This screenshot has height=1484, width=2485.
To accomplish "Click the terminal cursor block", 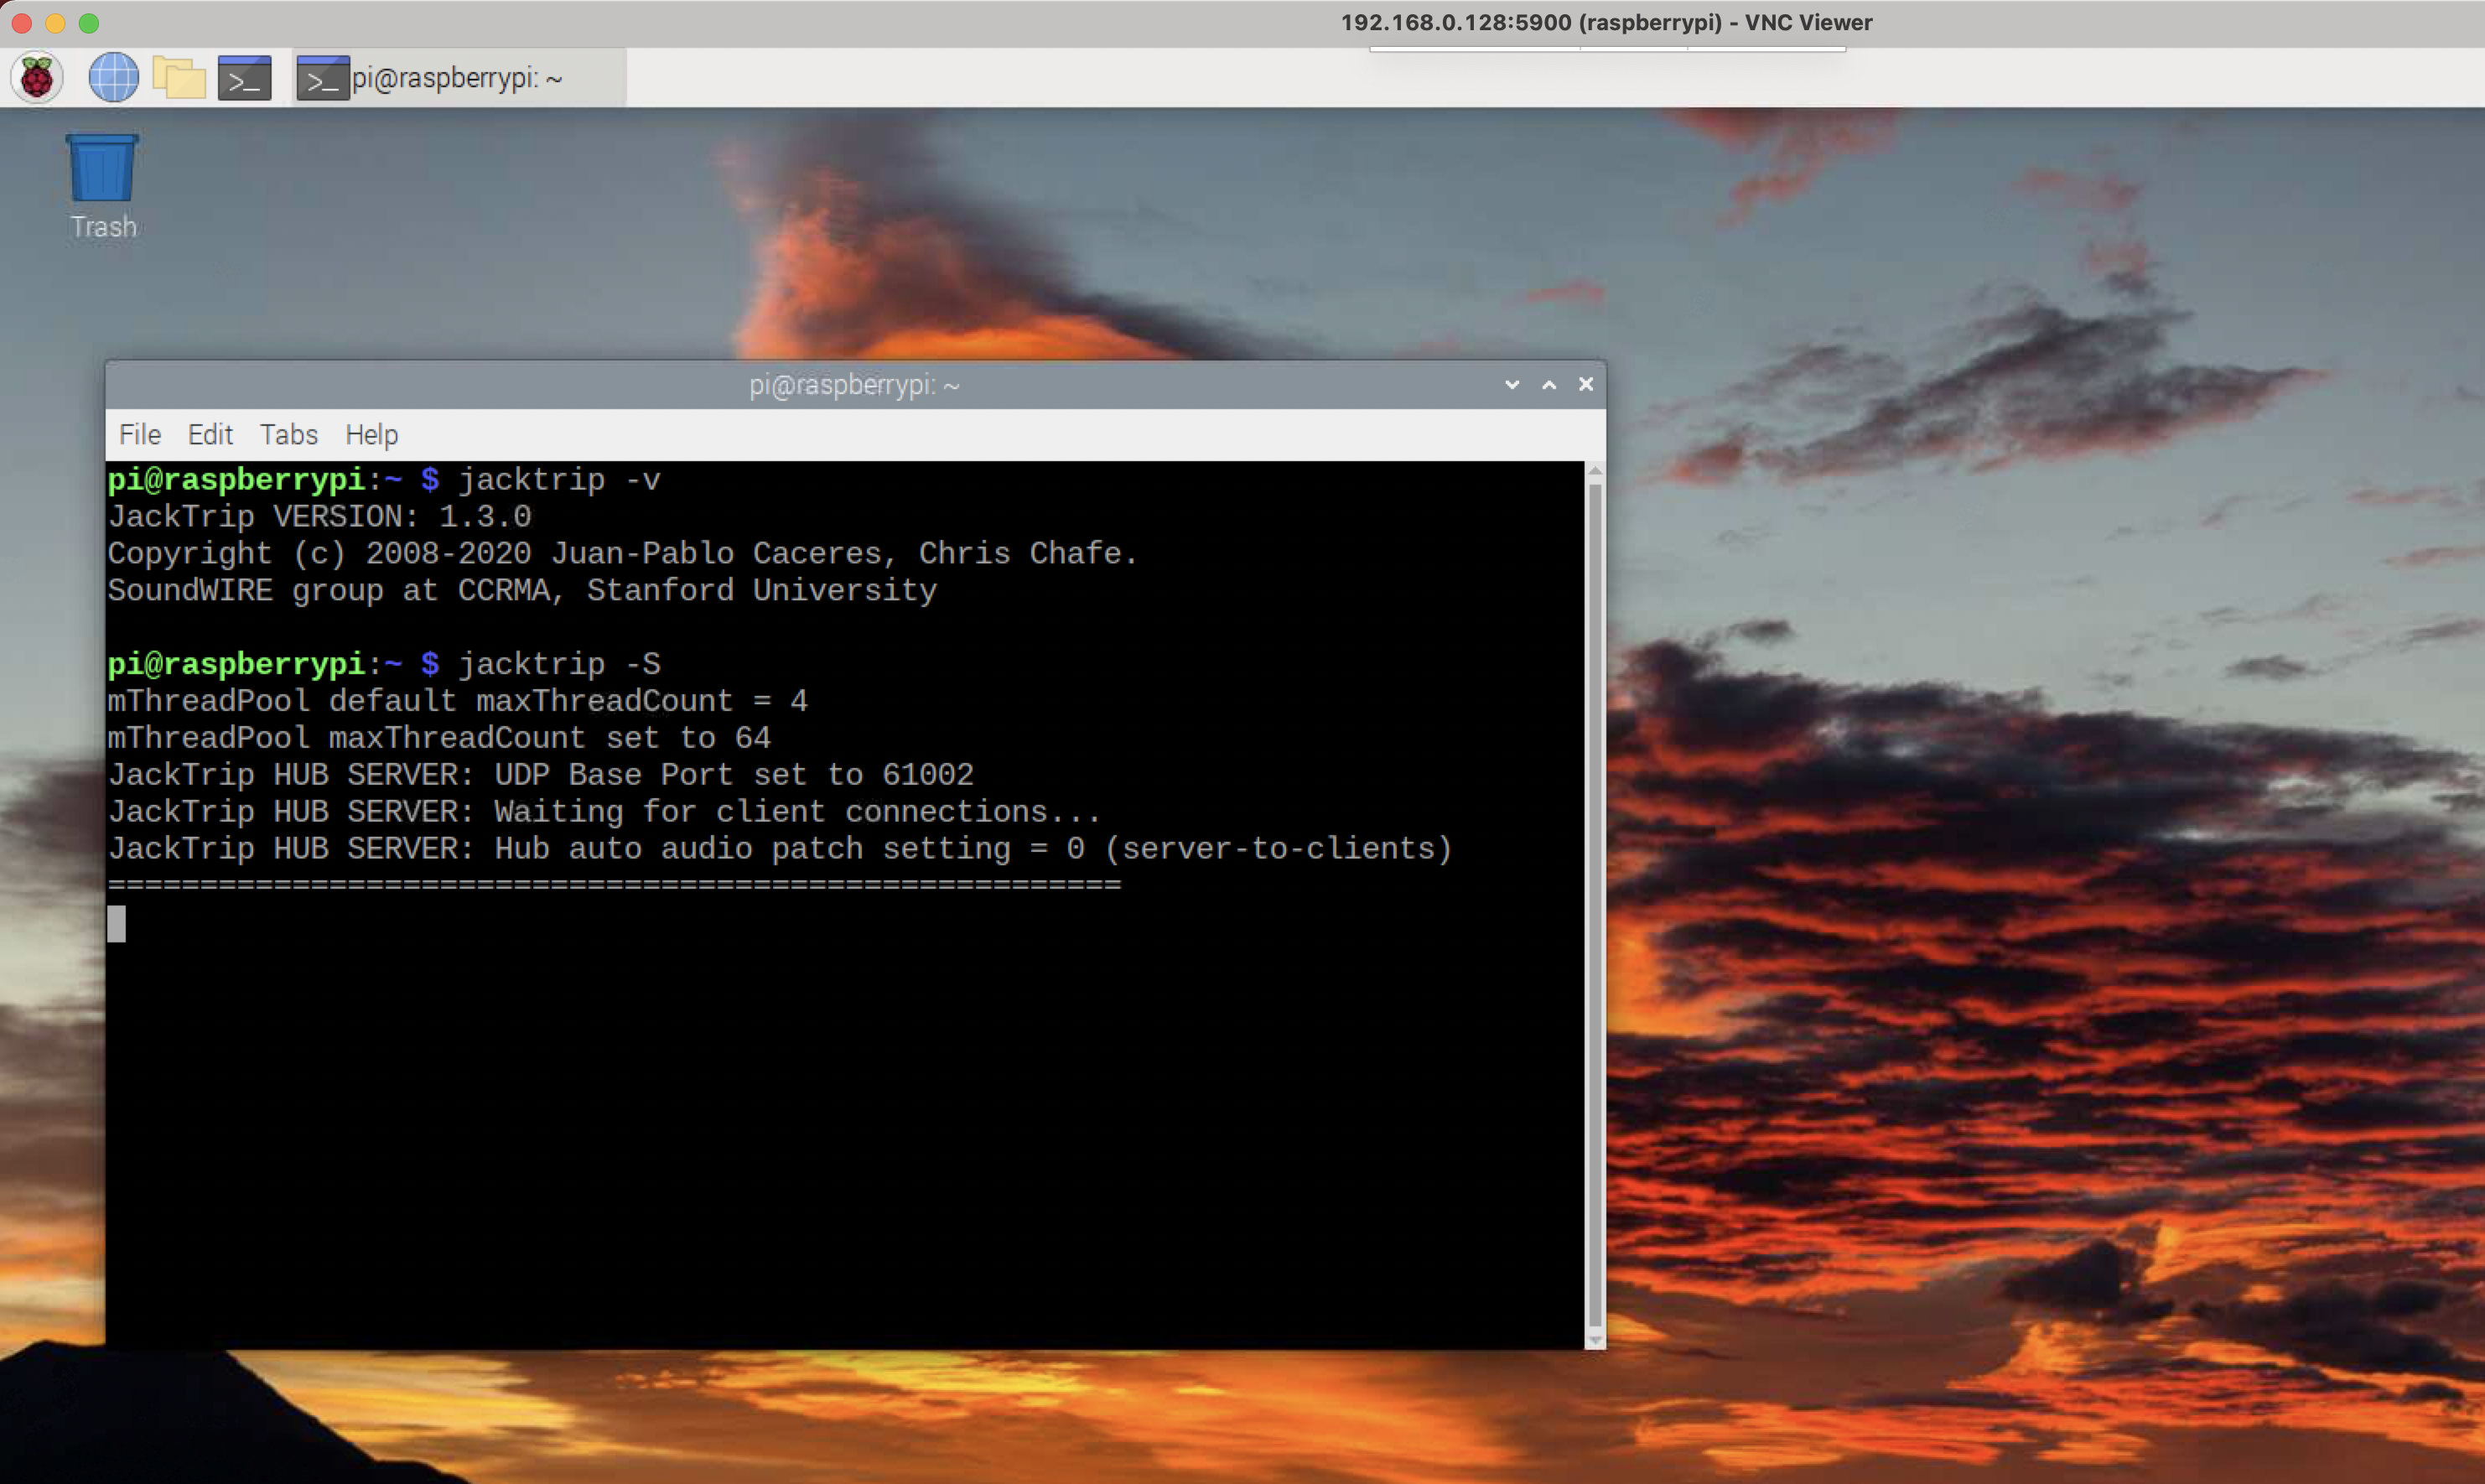I will [x=117, y=923].
